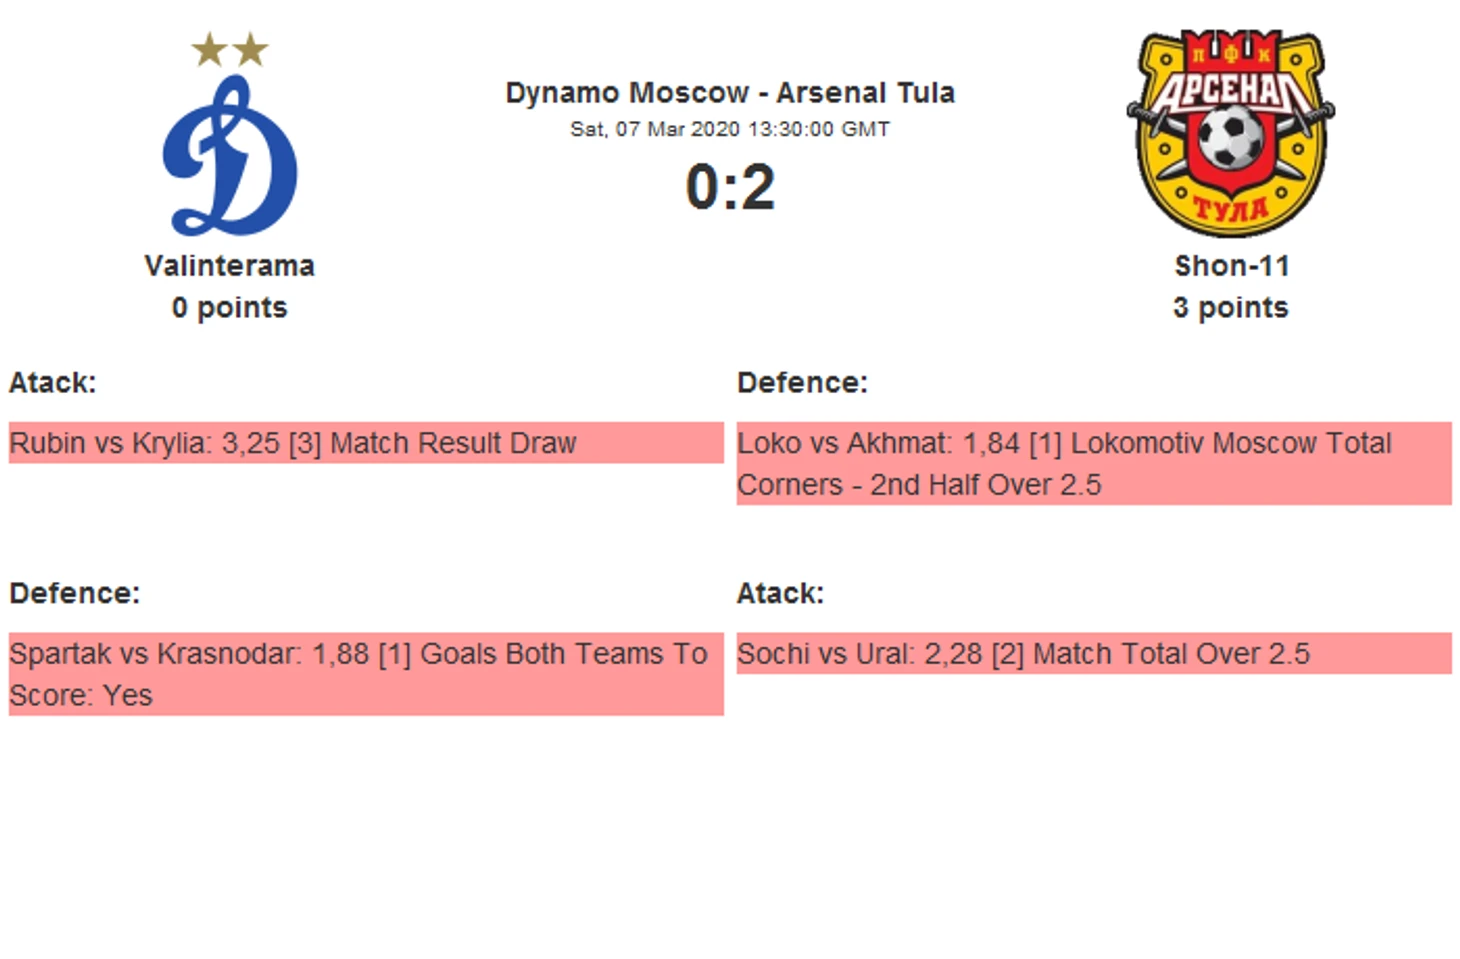Click the Arsenal Tula club crest

point(1230,133)
